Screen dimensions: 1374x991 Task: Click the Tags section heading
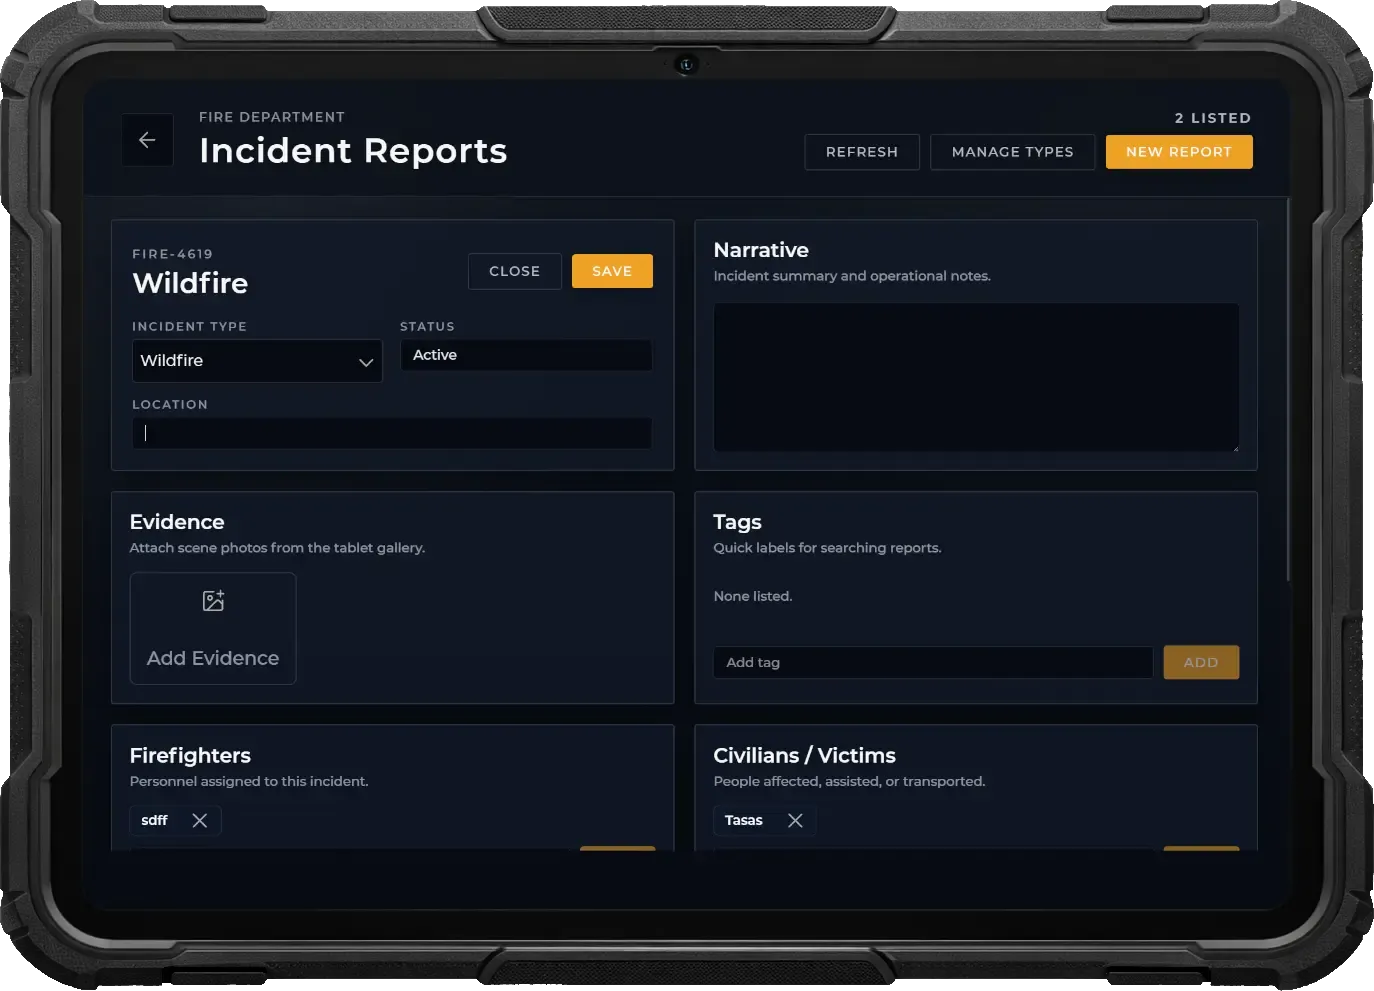(x=737, y=522)
